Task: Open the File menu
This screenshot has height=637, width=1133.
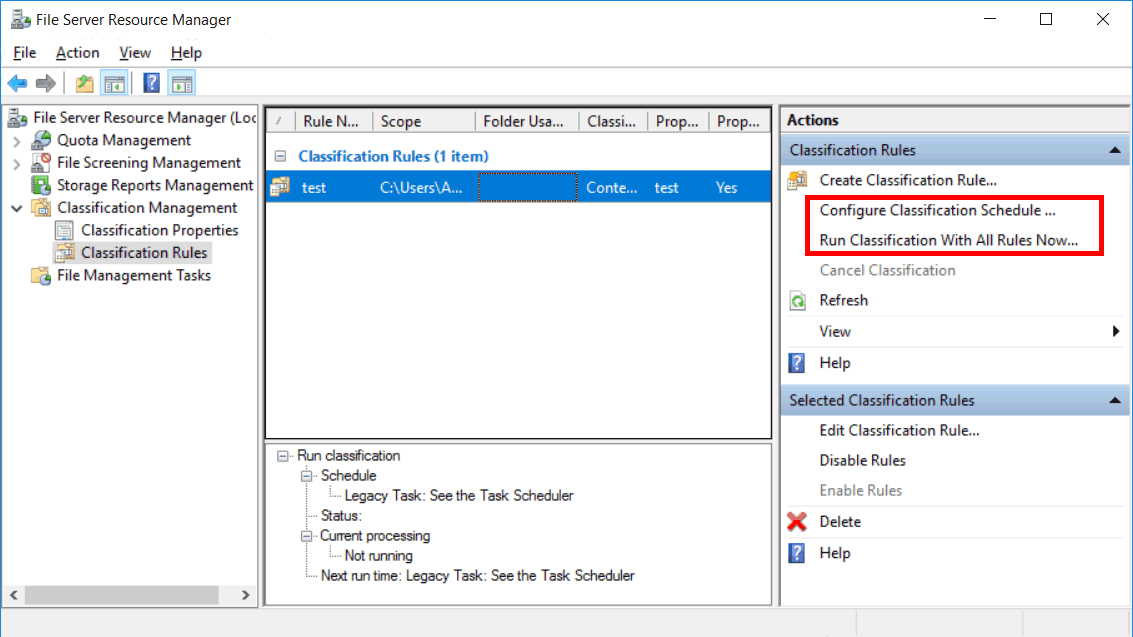Action: click(x=25, y=53)
